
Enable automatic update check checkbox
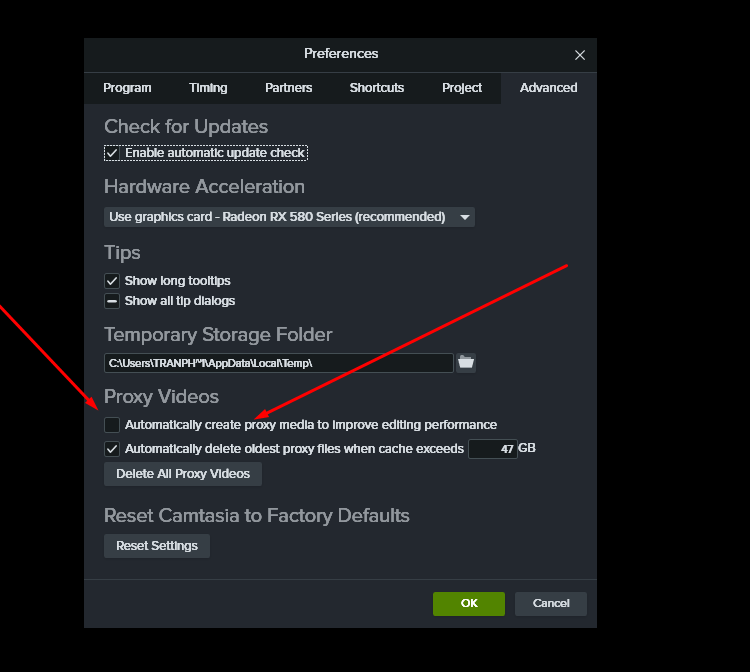click(112, 153)
